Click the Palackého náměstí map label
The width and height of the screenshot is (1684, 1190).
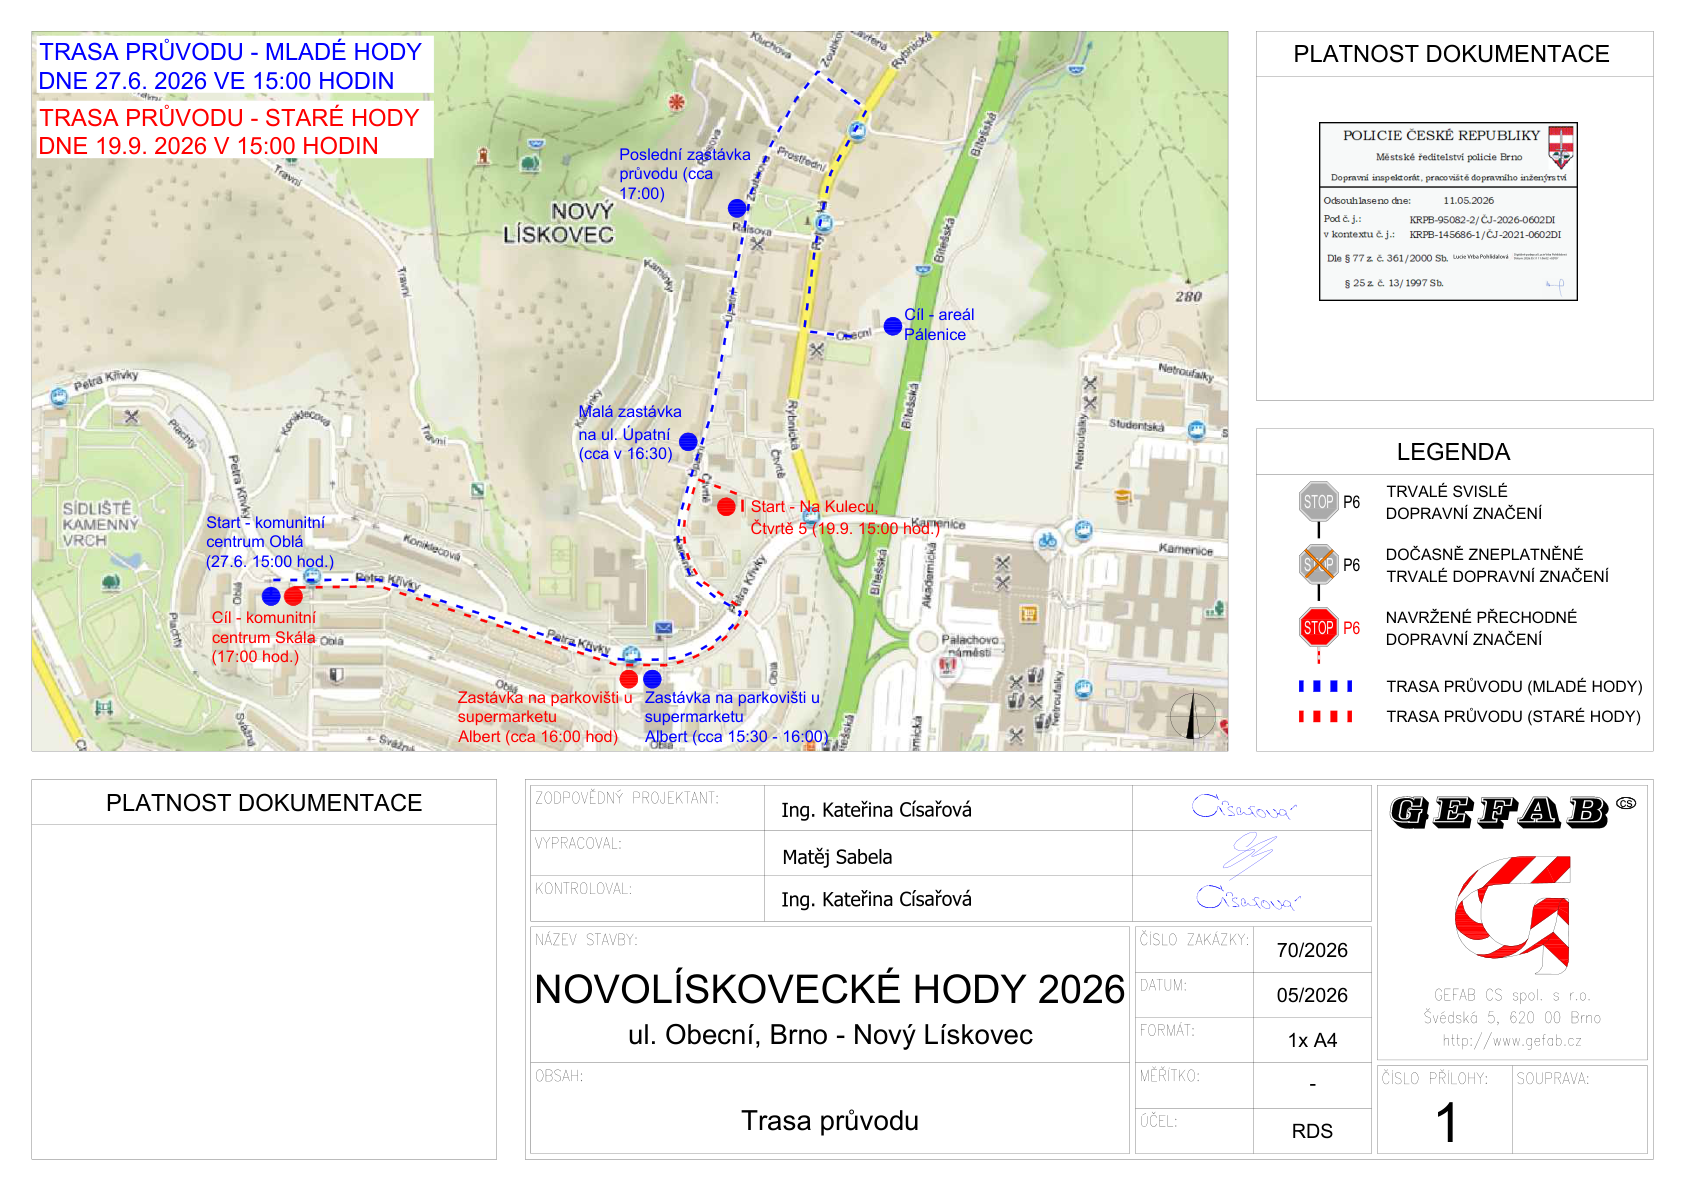[970, 645]
